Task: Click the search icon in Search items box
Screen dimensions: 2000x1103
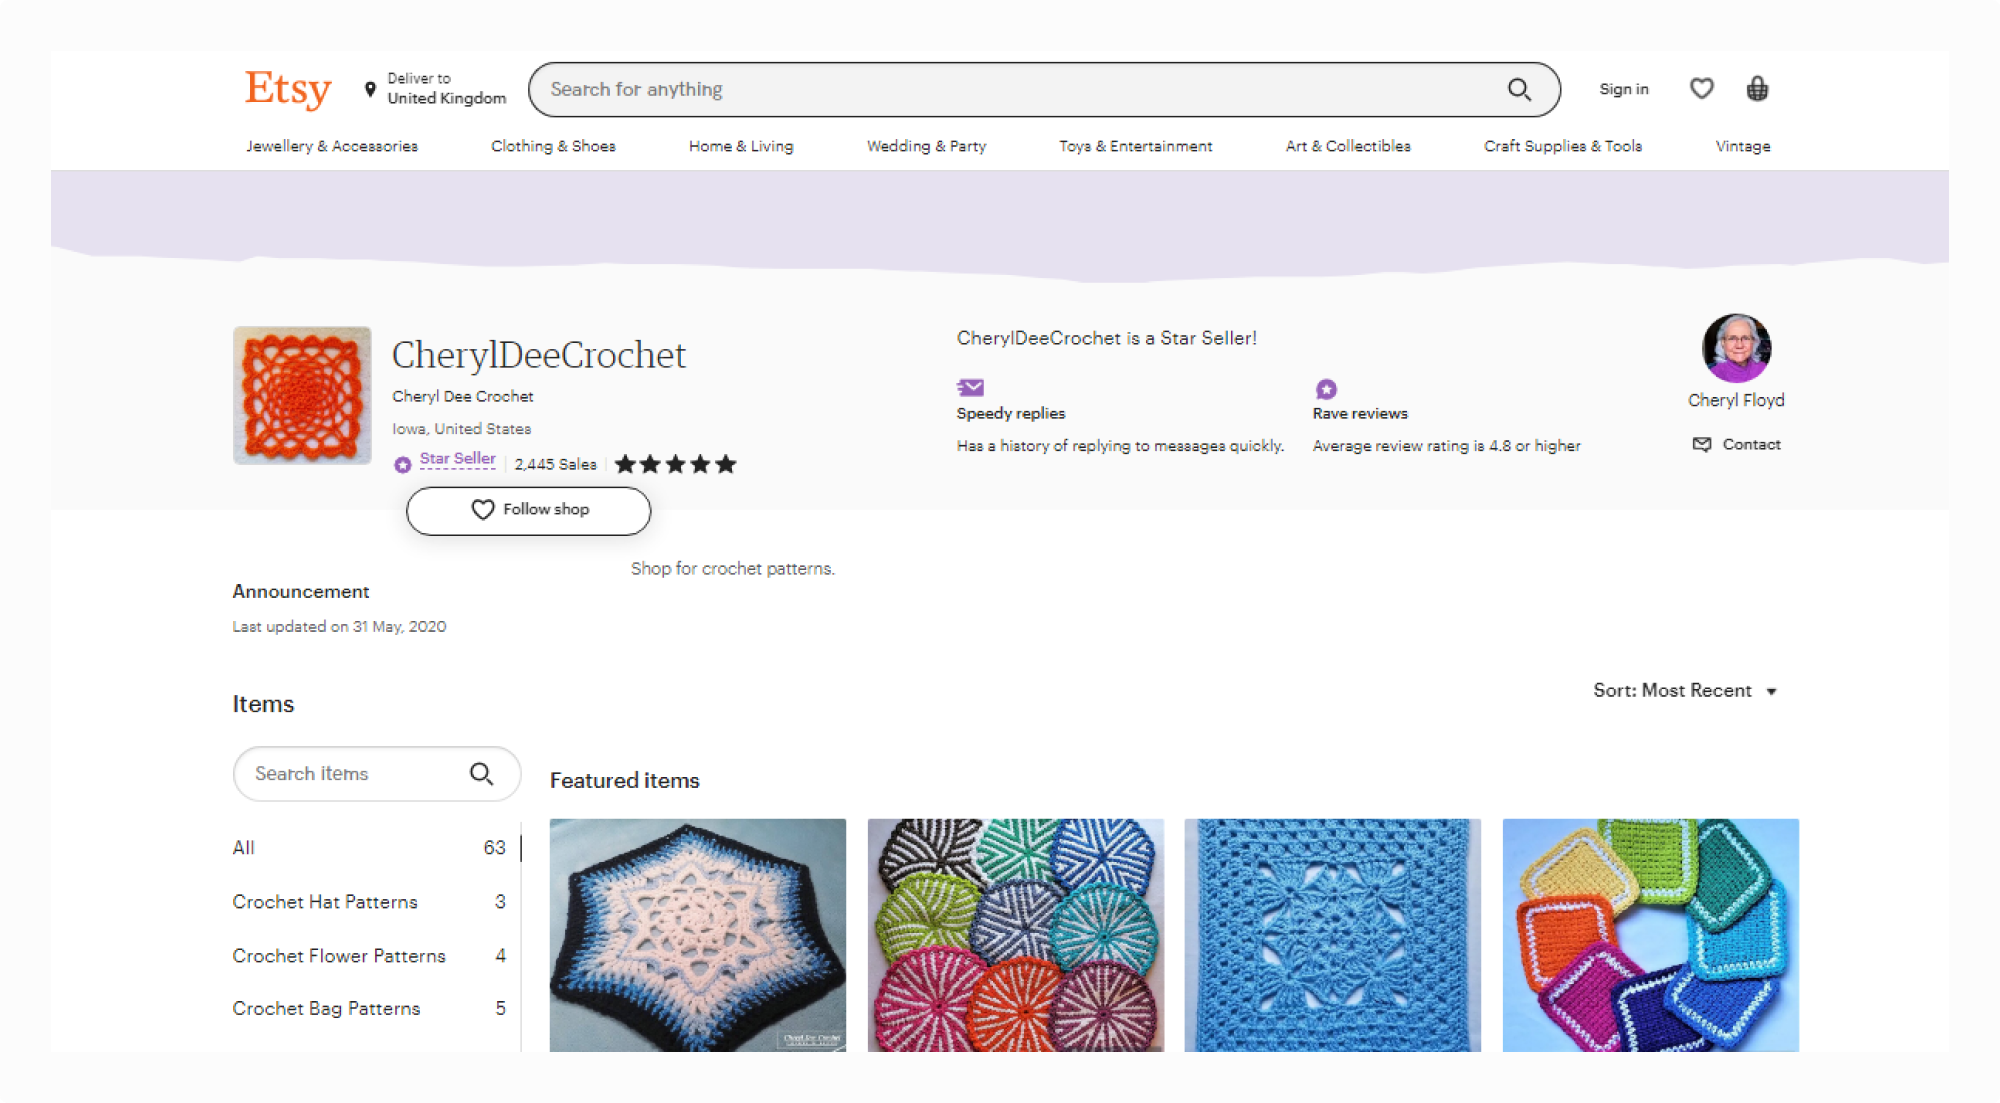Action: [482, 773]
